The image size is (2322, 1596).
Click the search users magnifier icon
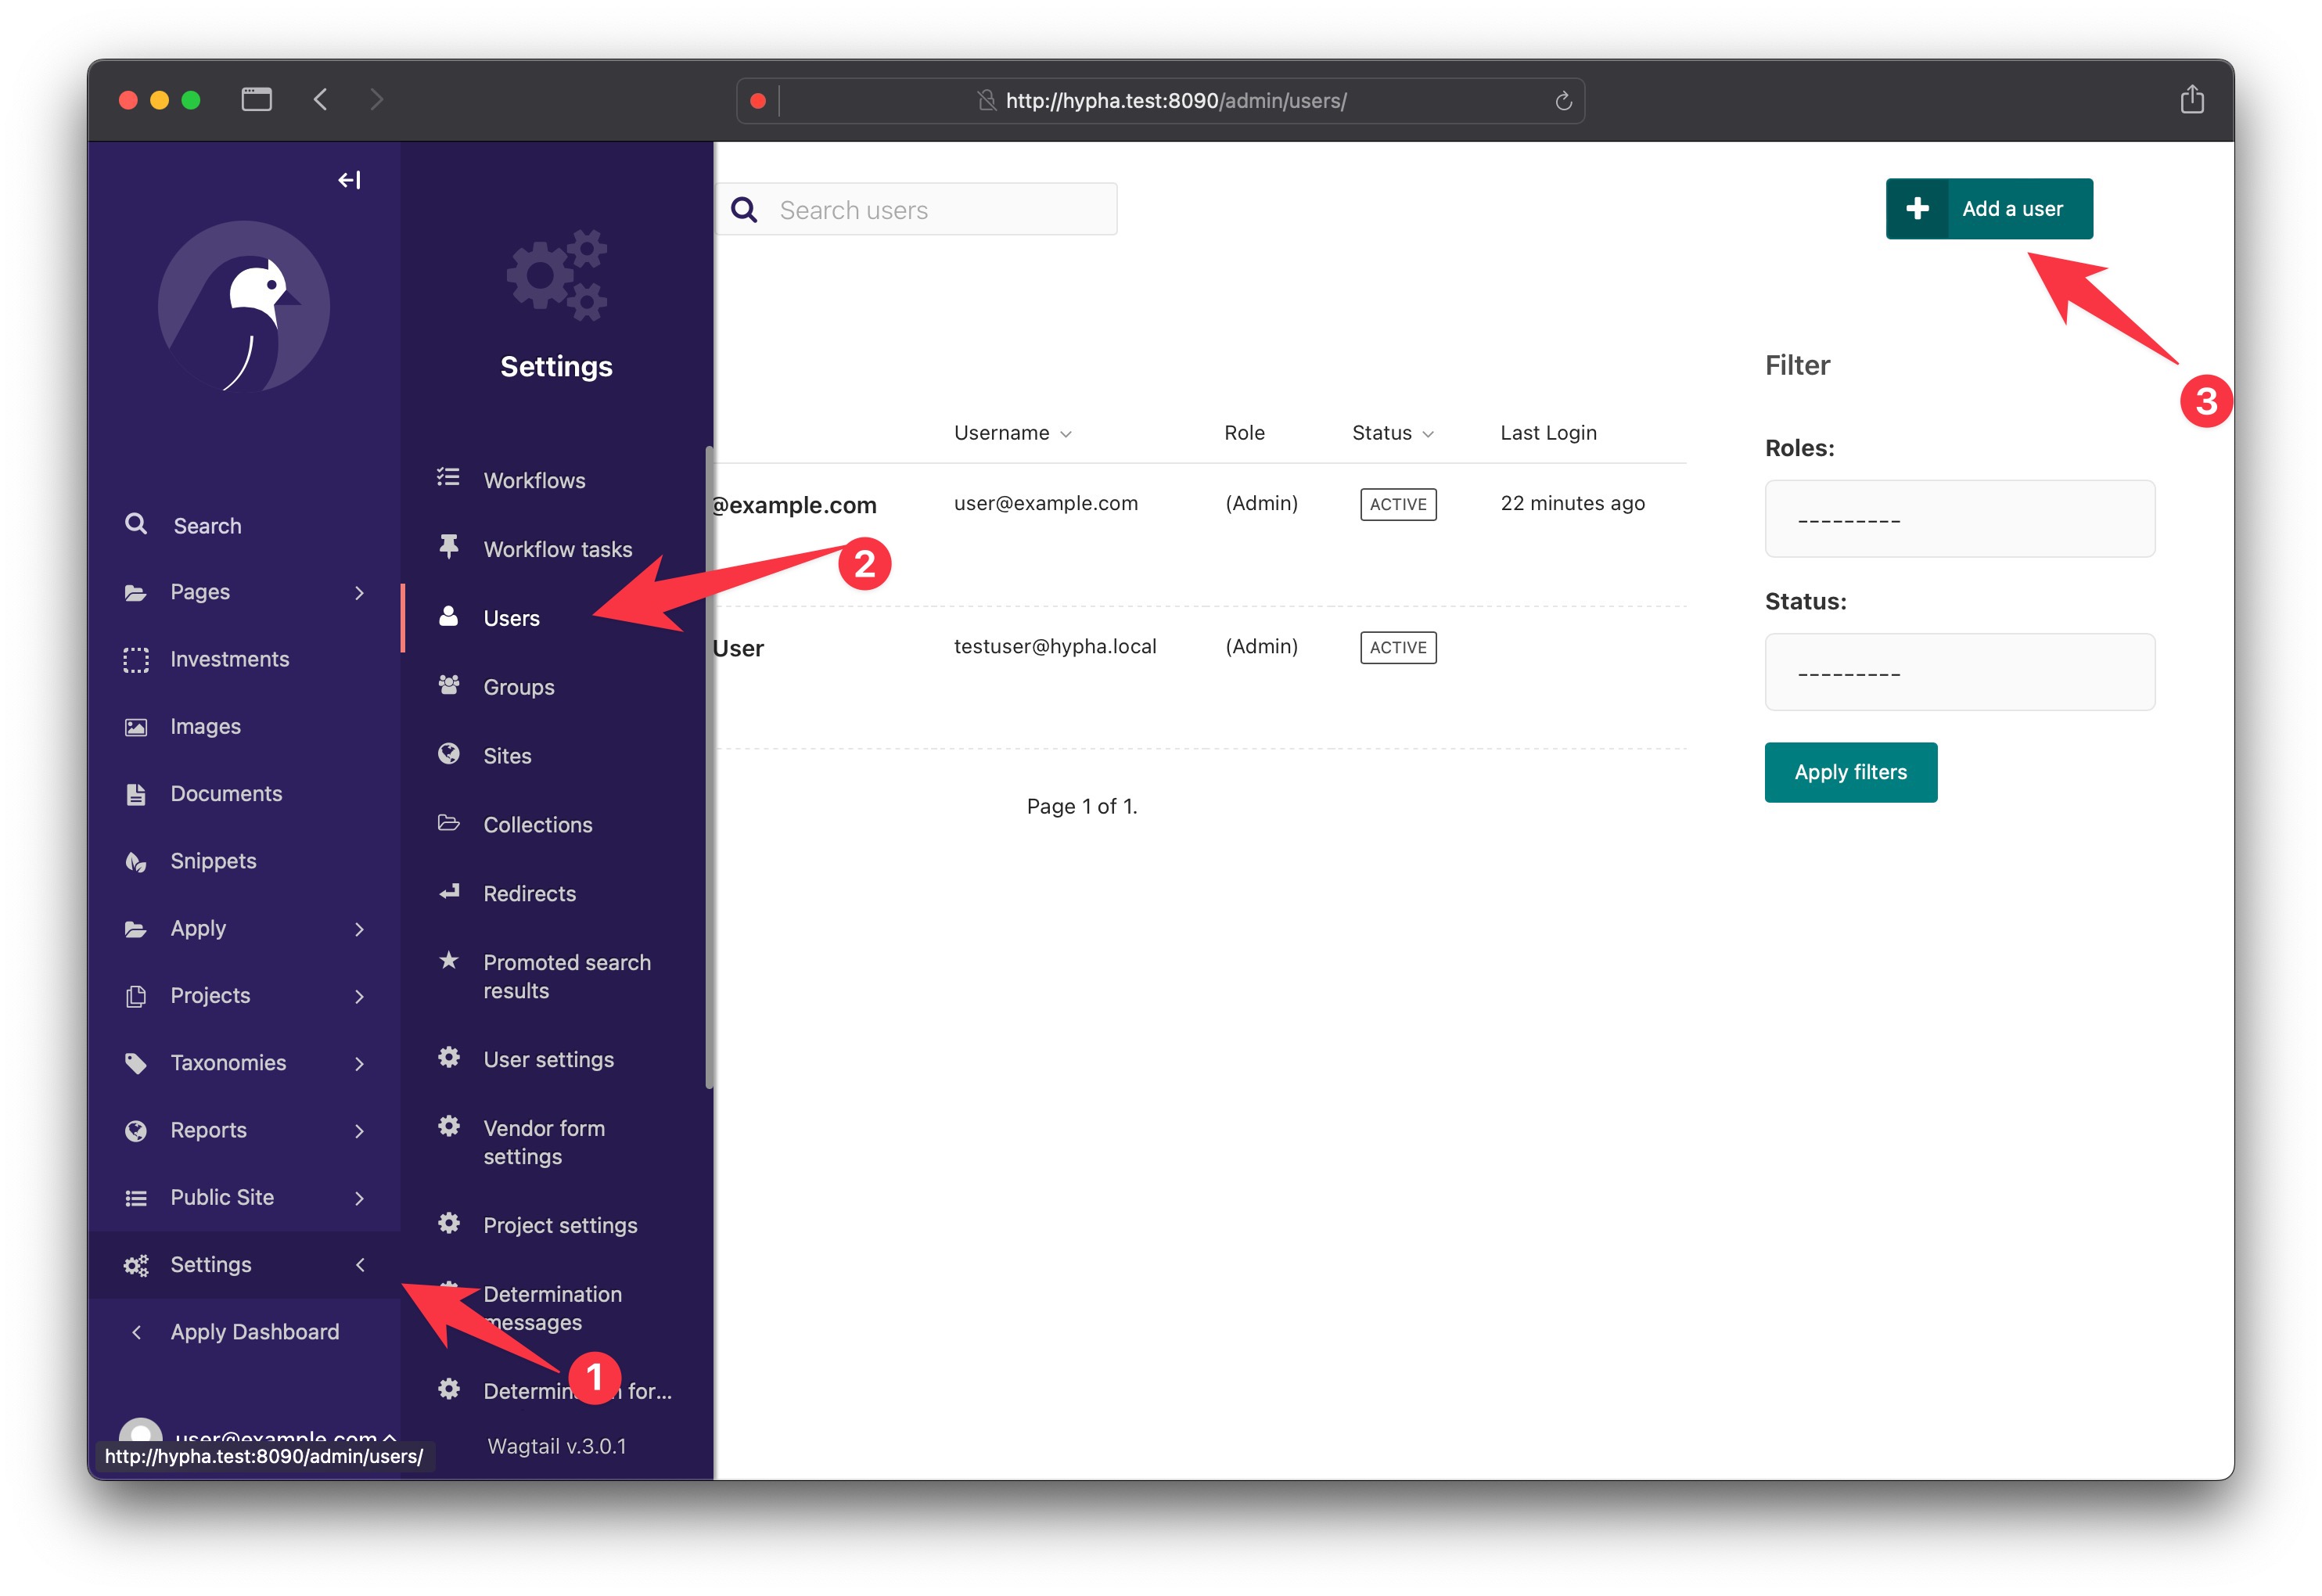tap(743, 209)
